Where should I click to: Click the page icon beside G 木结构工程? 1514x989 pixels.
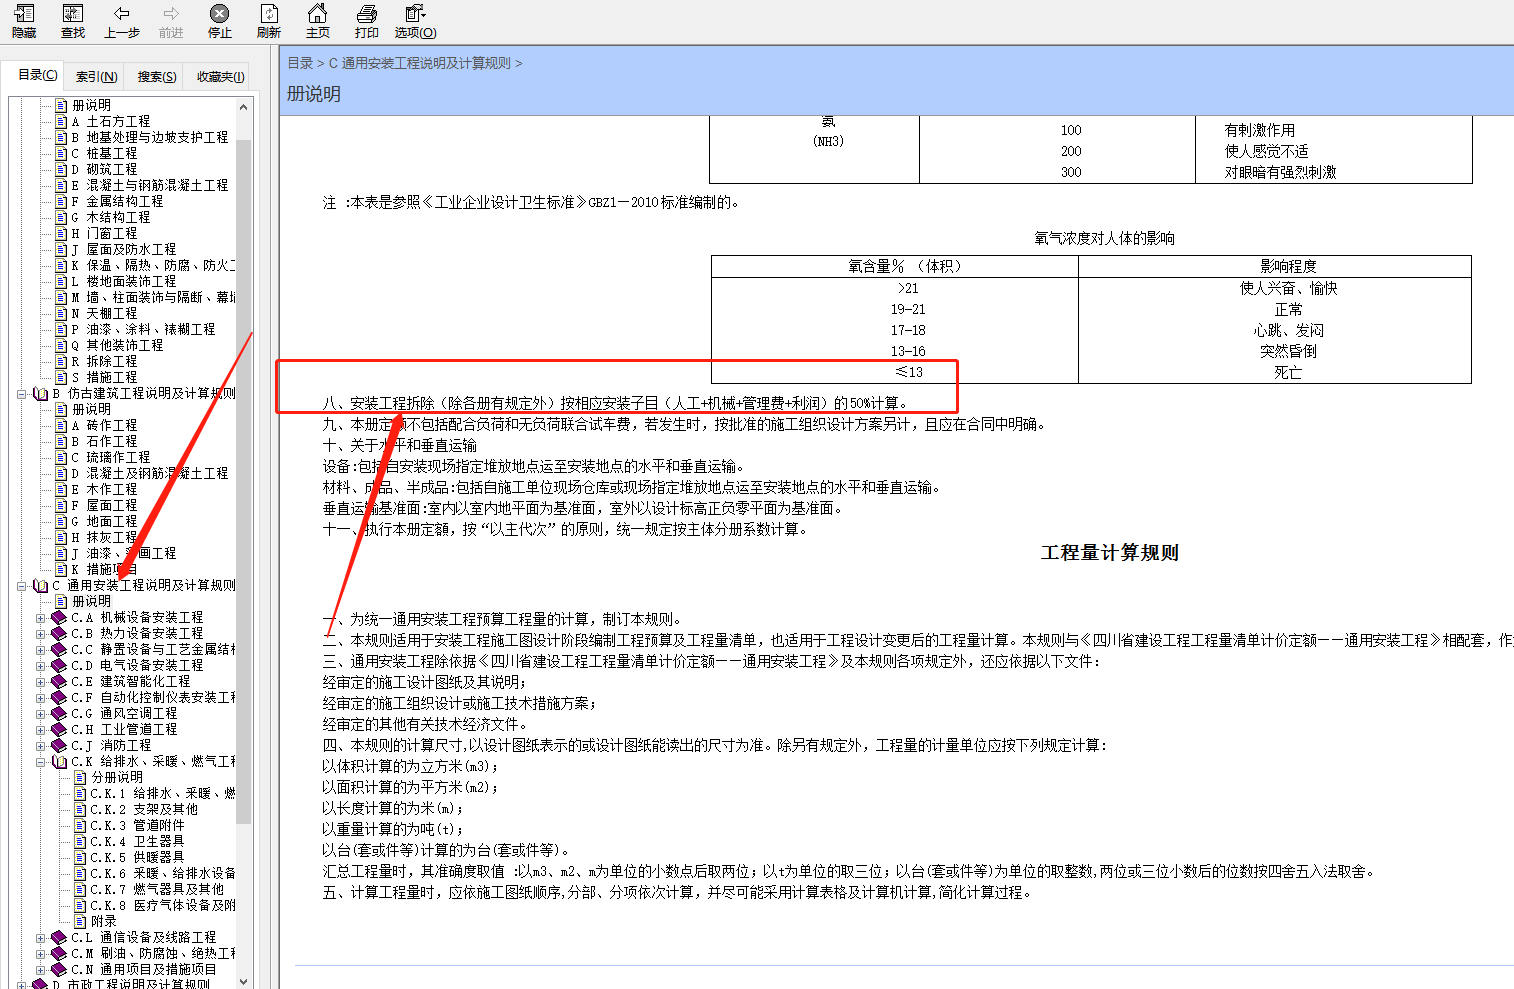coord(61,217)
